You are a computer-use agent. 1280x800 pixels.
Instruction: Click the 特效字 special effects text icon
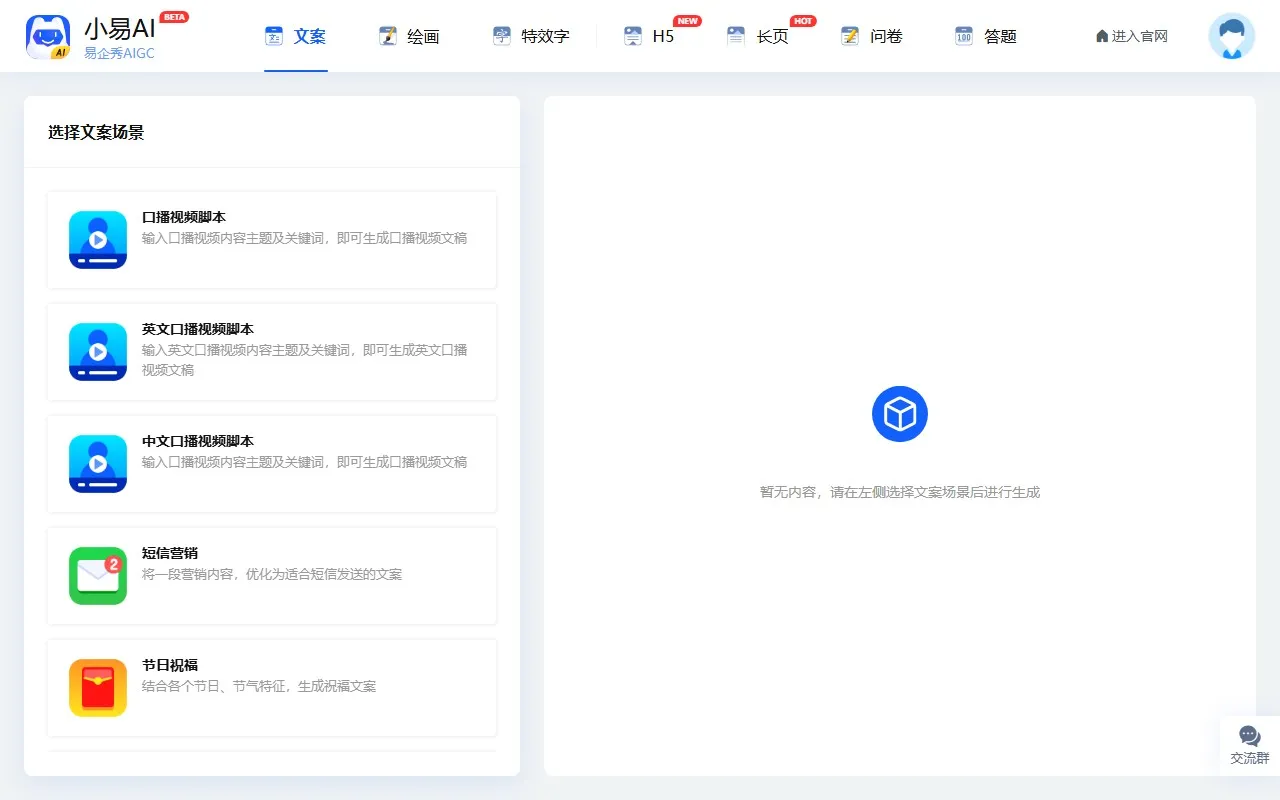[501, 35]
